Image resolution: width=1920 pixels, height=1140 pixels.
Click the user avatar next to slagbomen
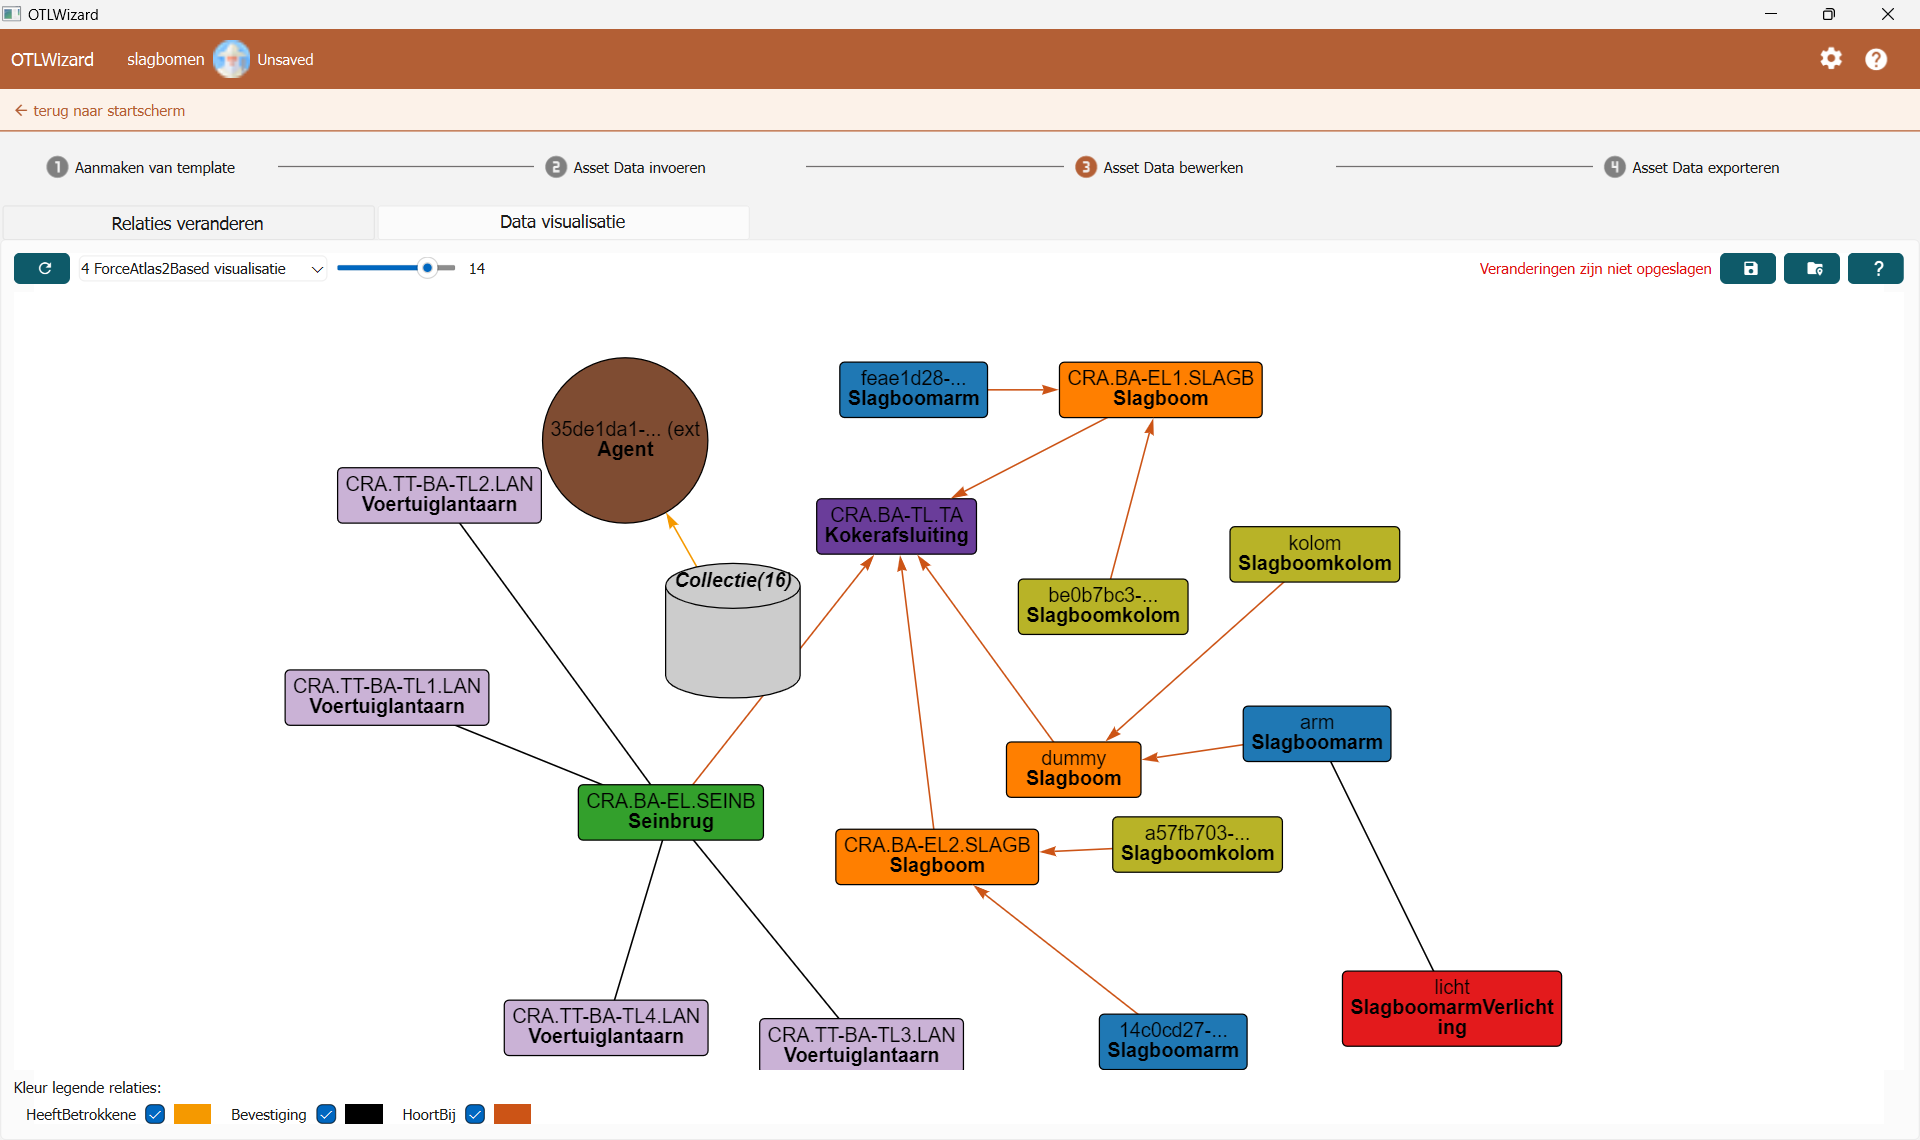[x=232, y=59]
